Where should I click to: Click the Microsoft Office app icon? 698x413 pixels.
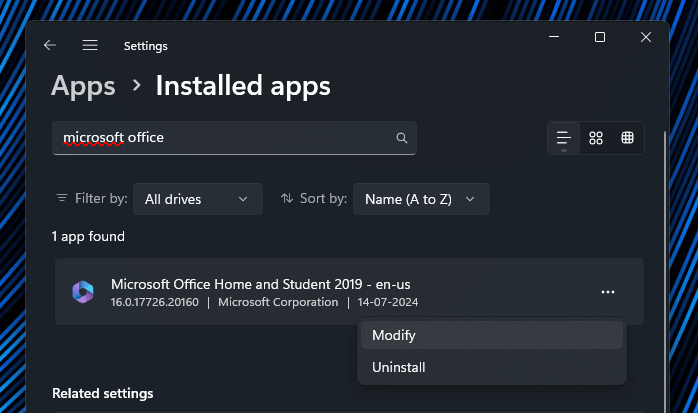(x=83, y=292)
